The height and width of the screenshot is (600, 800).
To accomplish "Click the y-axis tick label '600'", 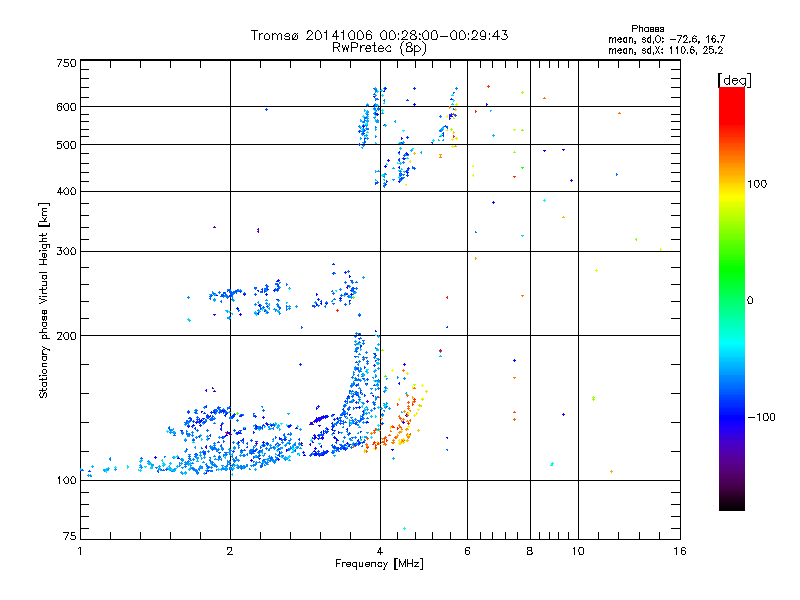I will coord(67,107).
